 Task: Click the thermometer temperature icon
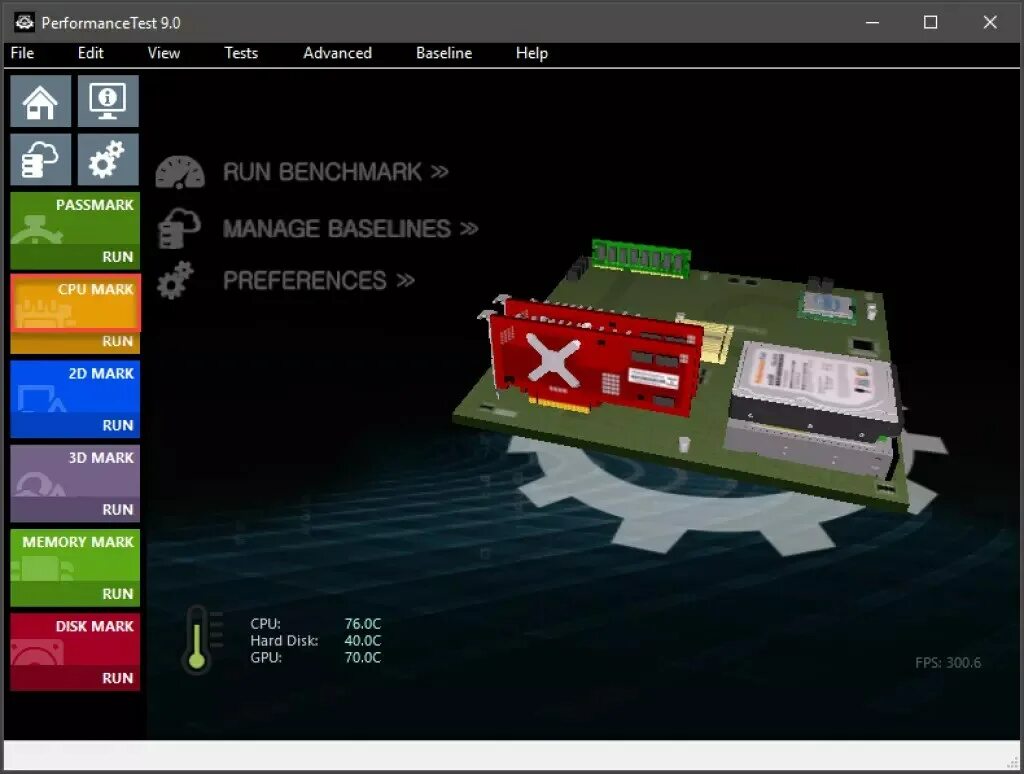(197, 639)
